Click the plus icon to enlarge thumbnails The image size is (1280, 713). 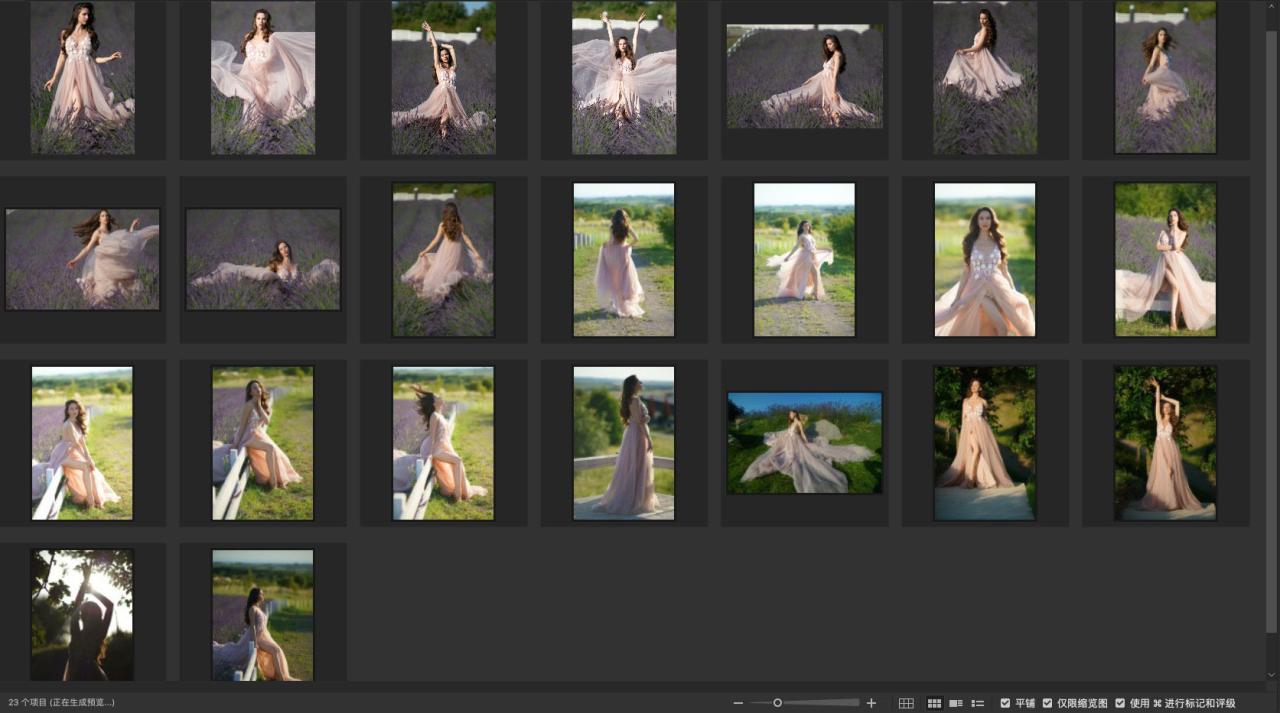(x=871, y=703)
